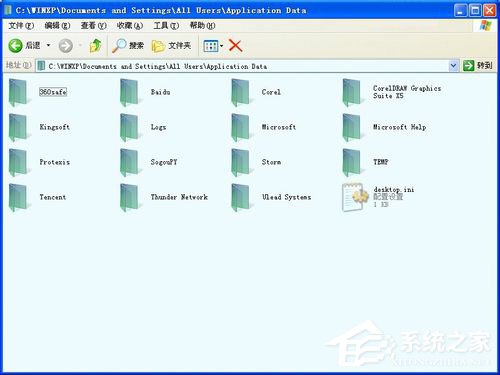This screenshot has height=375, width=500.
Task: Open the 帮助(H) menu
Action: tap(202, 26)
